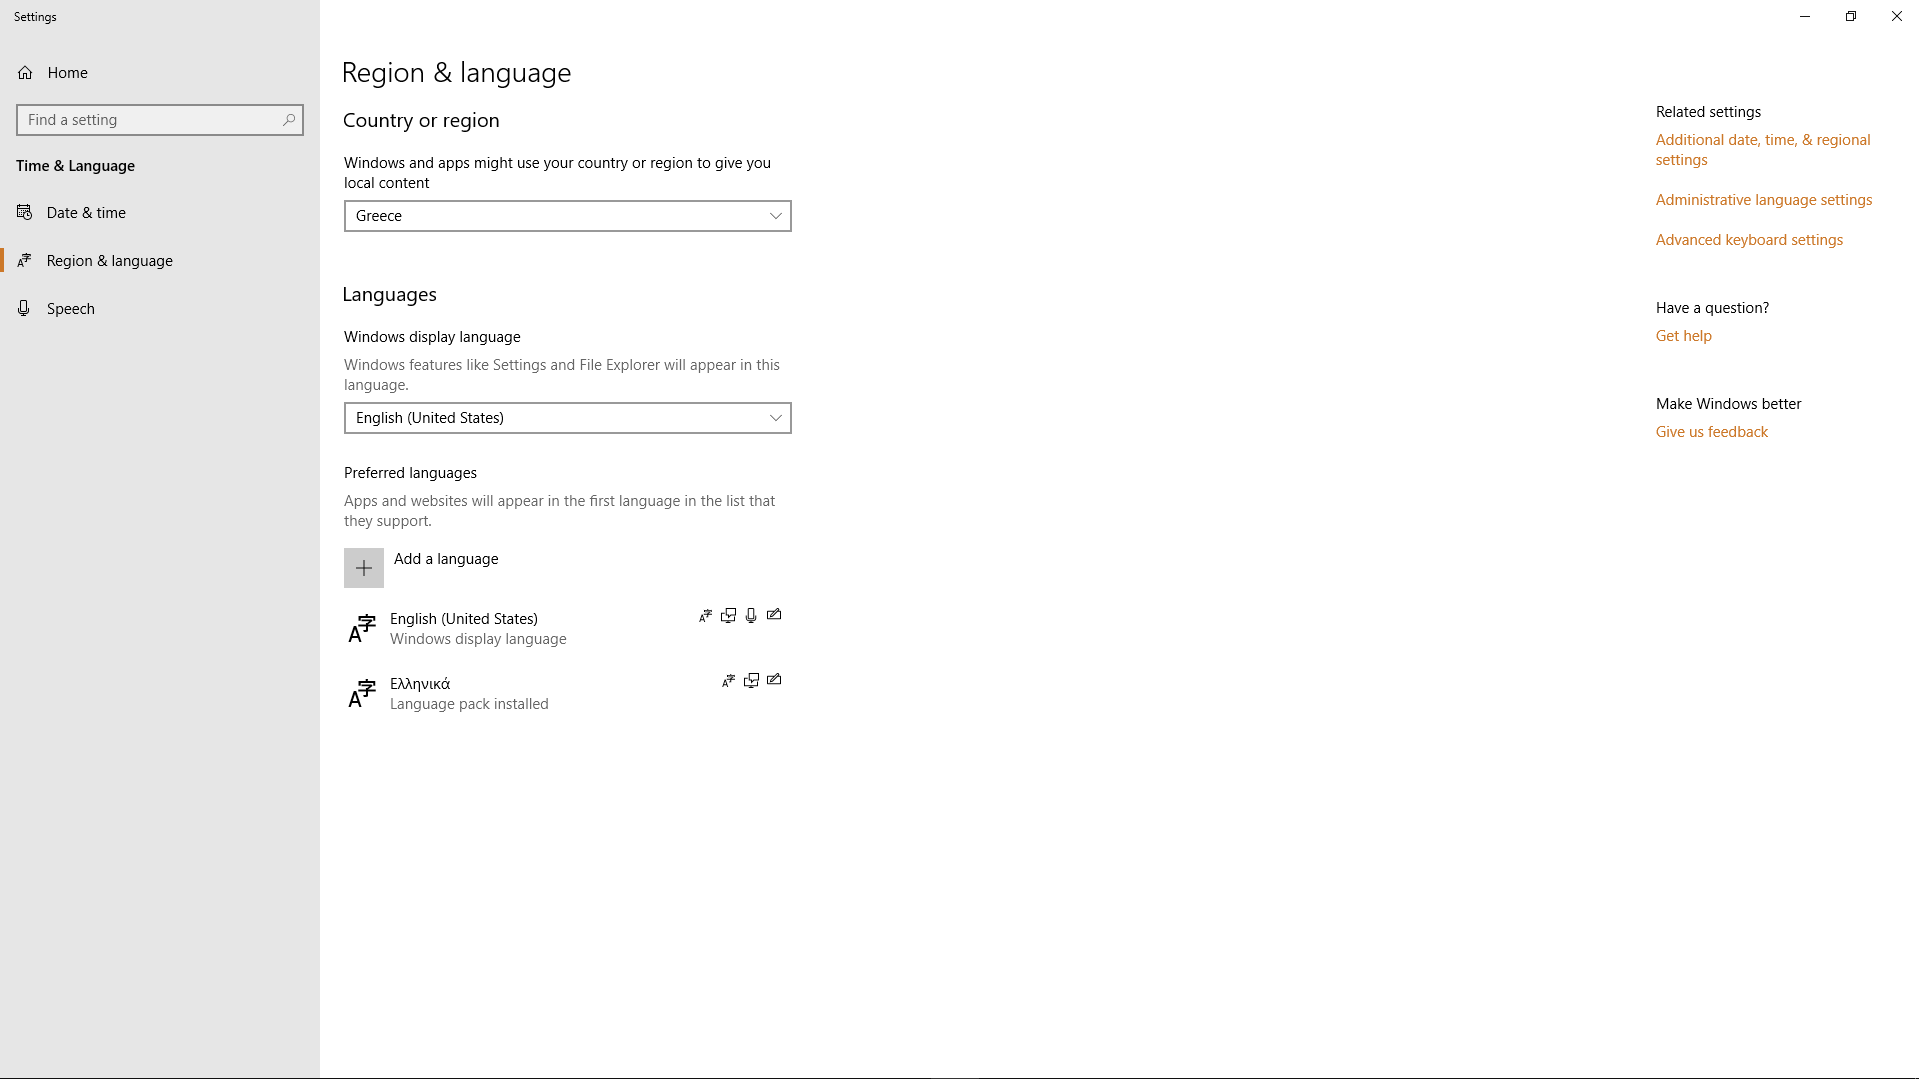
Task: Open the Speech settings page
Action: tap(70, 309)
